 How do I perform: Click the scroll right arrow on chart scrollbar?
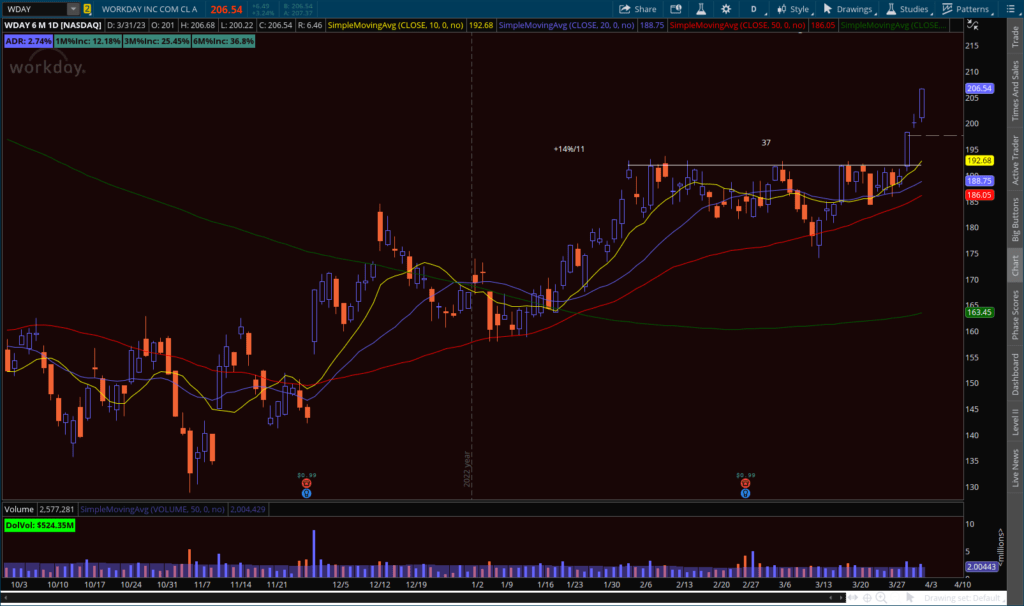click(841, 598)
